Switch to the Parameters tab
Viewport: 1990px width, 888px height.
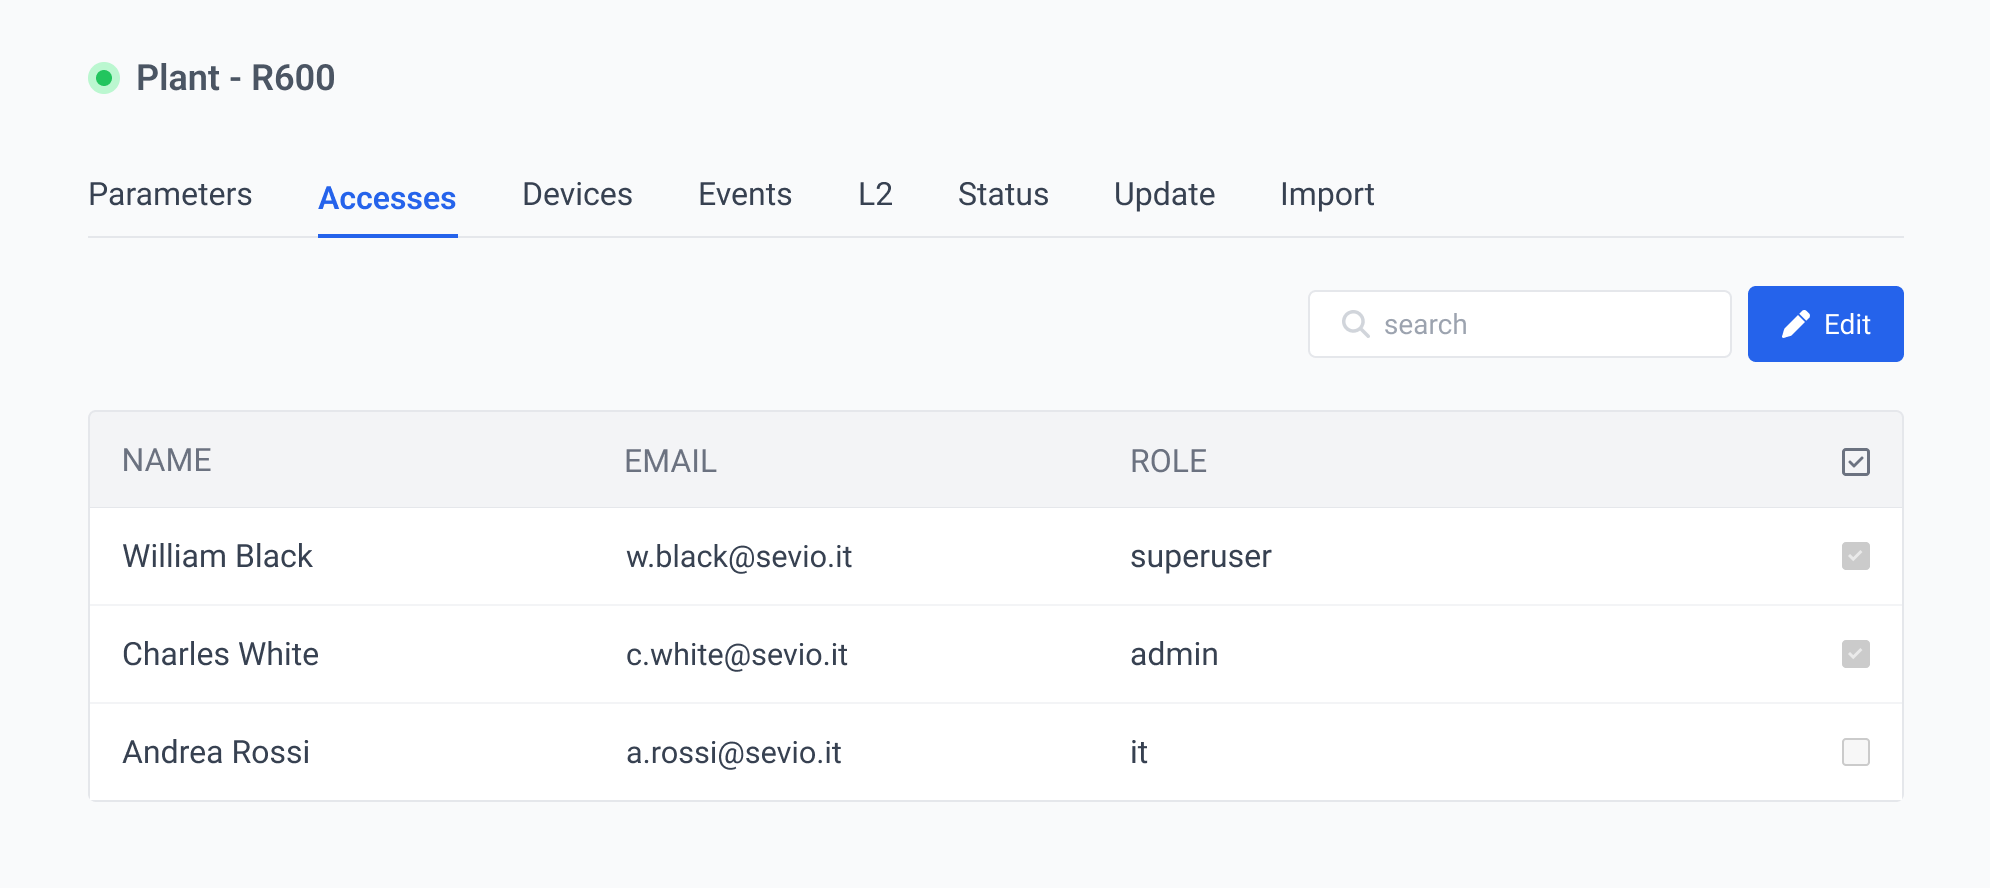tap(170, 194)
